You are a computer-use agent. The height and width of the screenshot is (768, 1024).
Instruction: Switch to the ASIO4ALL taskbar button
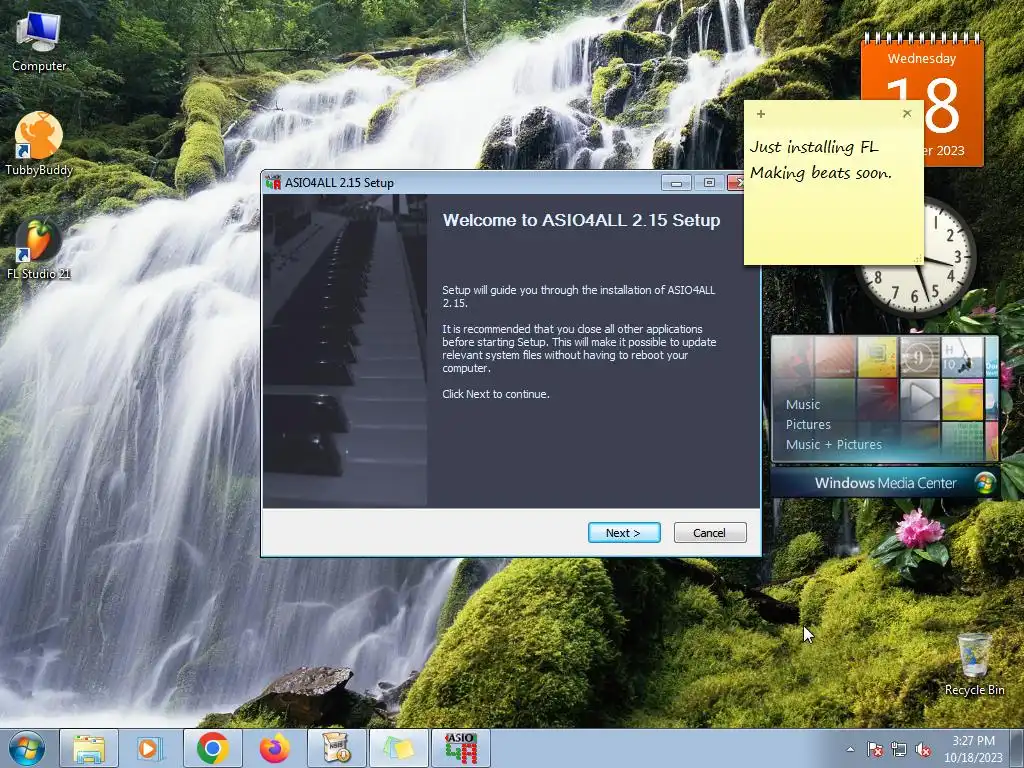click(461, 748)
